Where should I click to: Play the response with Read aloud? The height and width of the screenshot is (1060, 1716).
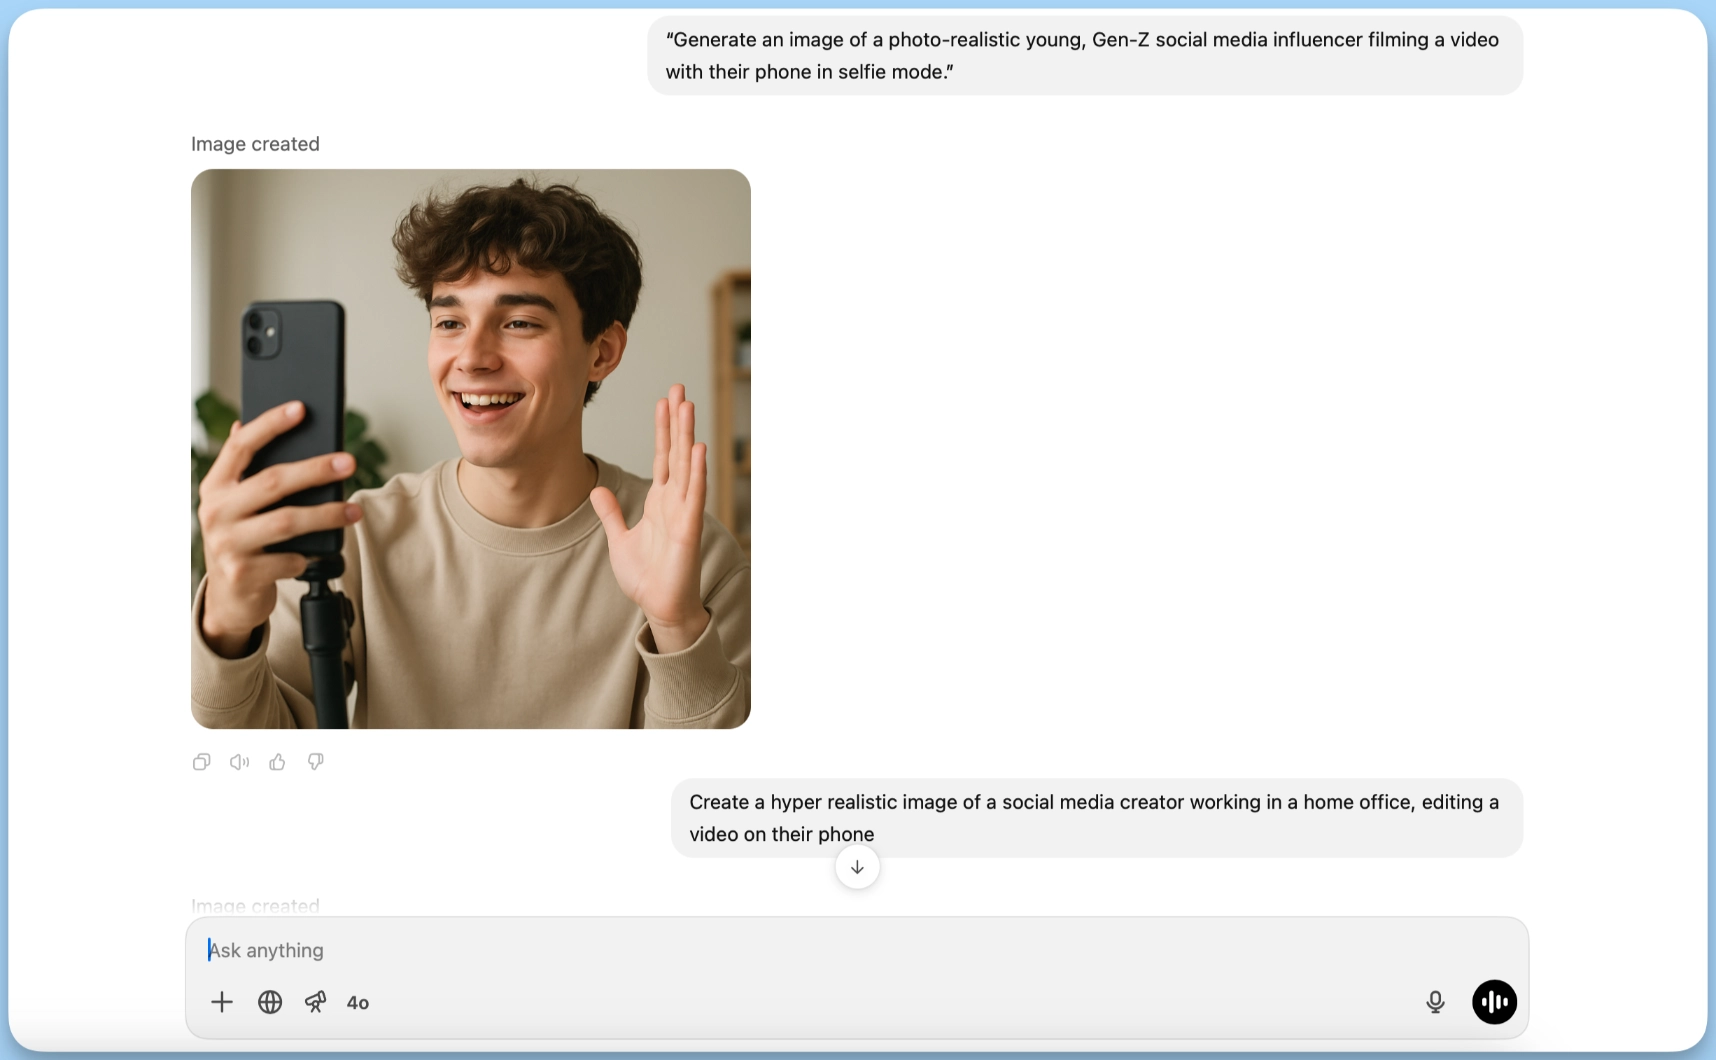239,762
